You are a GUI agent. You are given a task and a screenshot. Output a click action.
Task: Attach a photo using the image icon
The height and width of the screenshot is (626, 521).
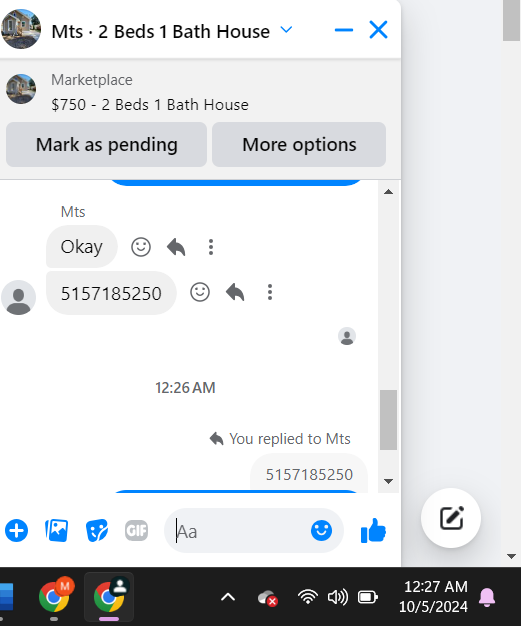tap(57, 531)
